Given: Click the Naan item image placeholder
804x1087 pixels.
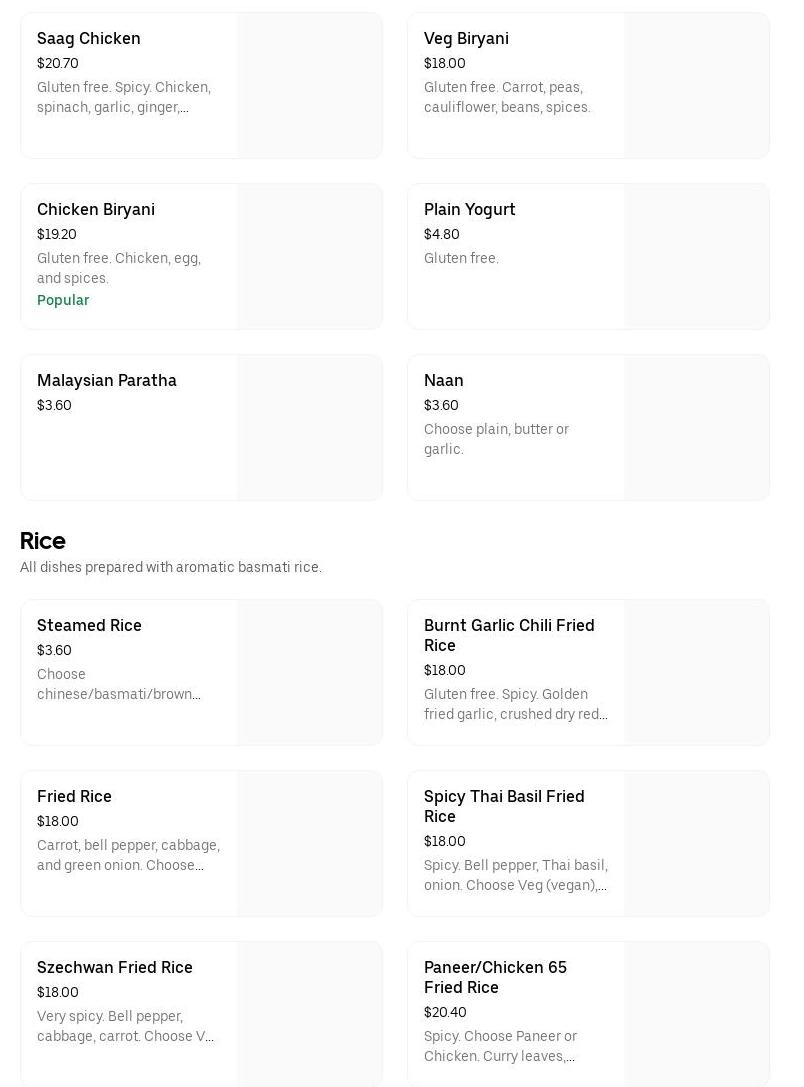Looking at the screenshot, I should [x=697, y=428].
